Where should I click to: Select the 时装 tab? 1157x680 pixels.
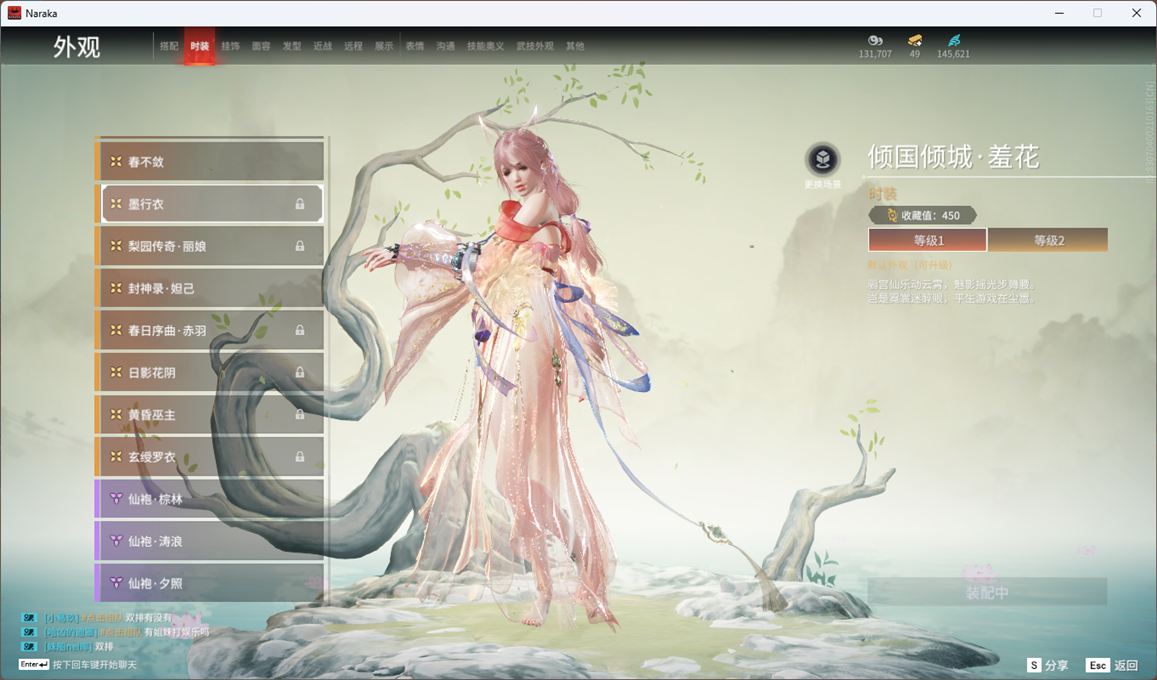point(199,46)
